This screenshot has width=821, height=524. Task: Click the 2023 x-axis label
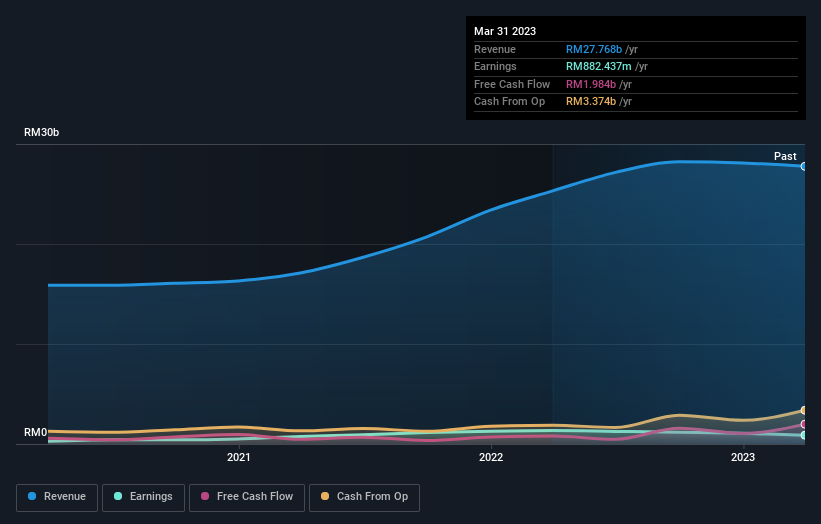tap(743, 458)
